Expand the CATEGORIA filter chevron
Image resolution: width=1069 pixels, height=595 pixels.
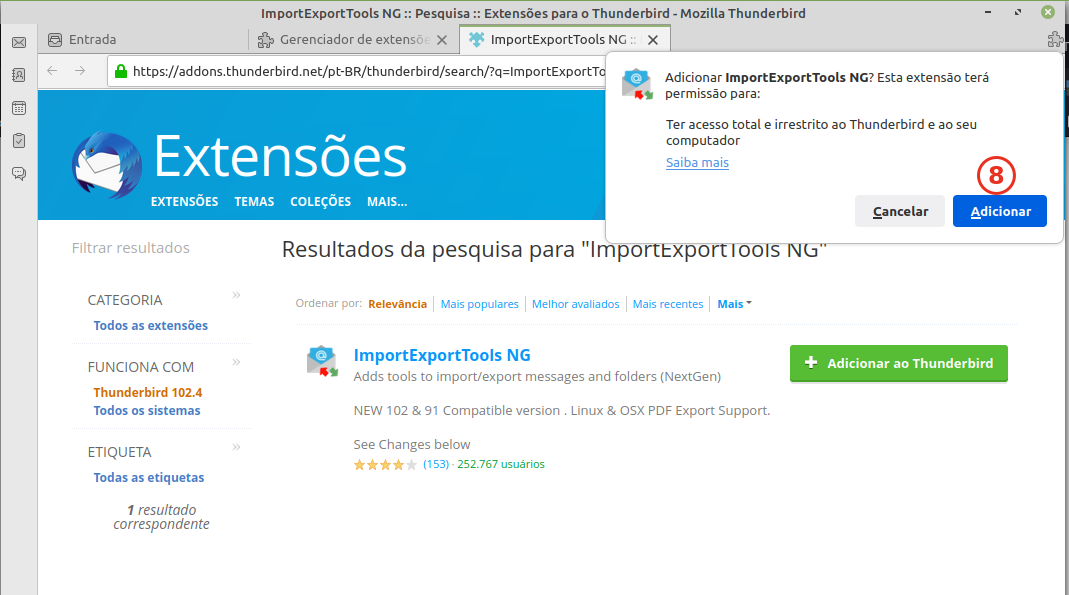(x=237, y=295)
